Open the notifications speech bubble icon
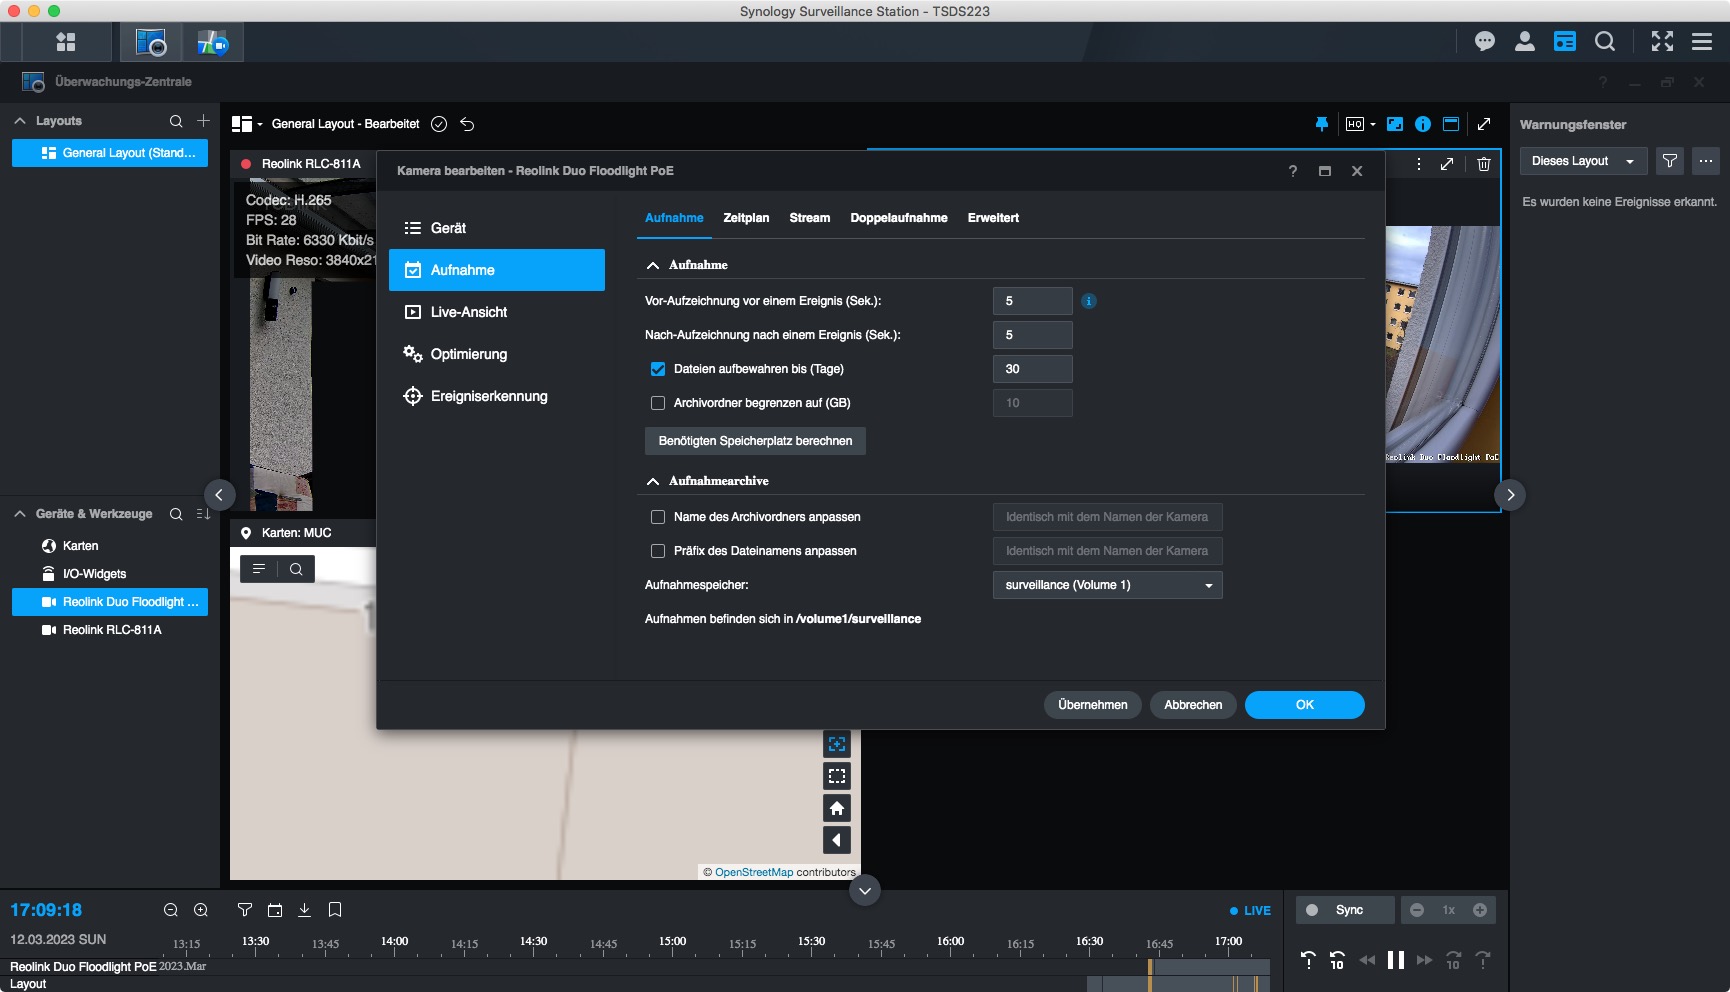 tap(1484, 41)
